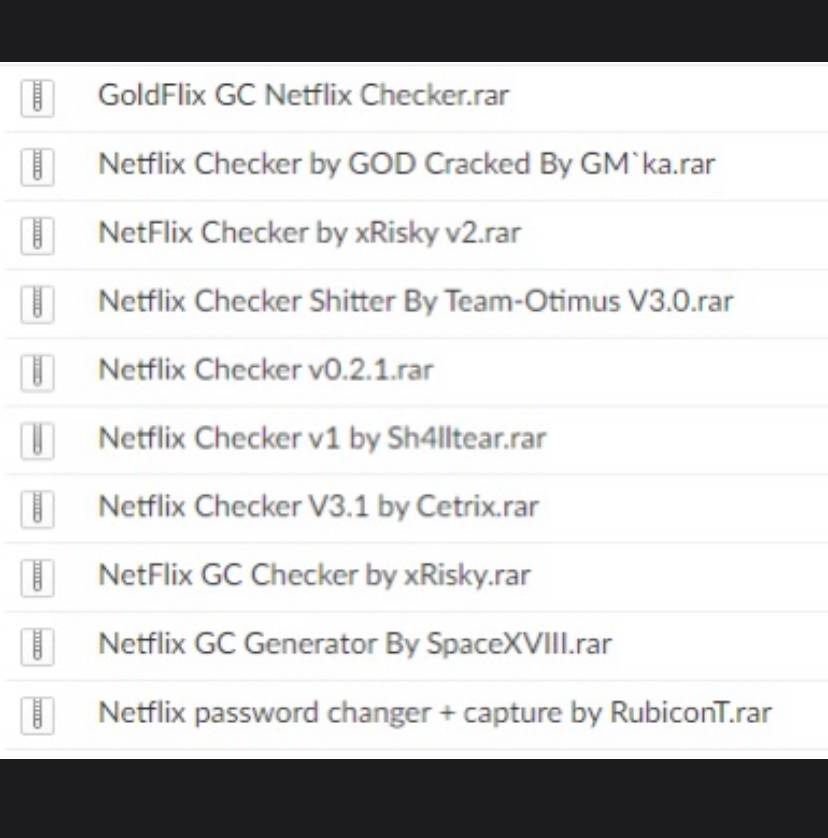This screenshot has width=828, height=838.
Task: Select the archive icon next to the RubiconT file
Action: [x=37, y=714]
